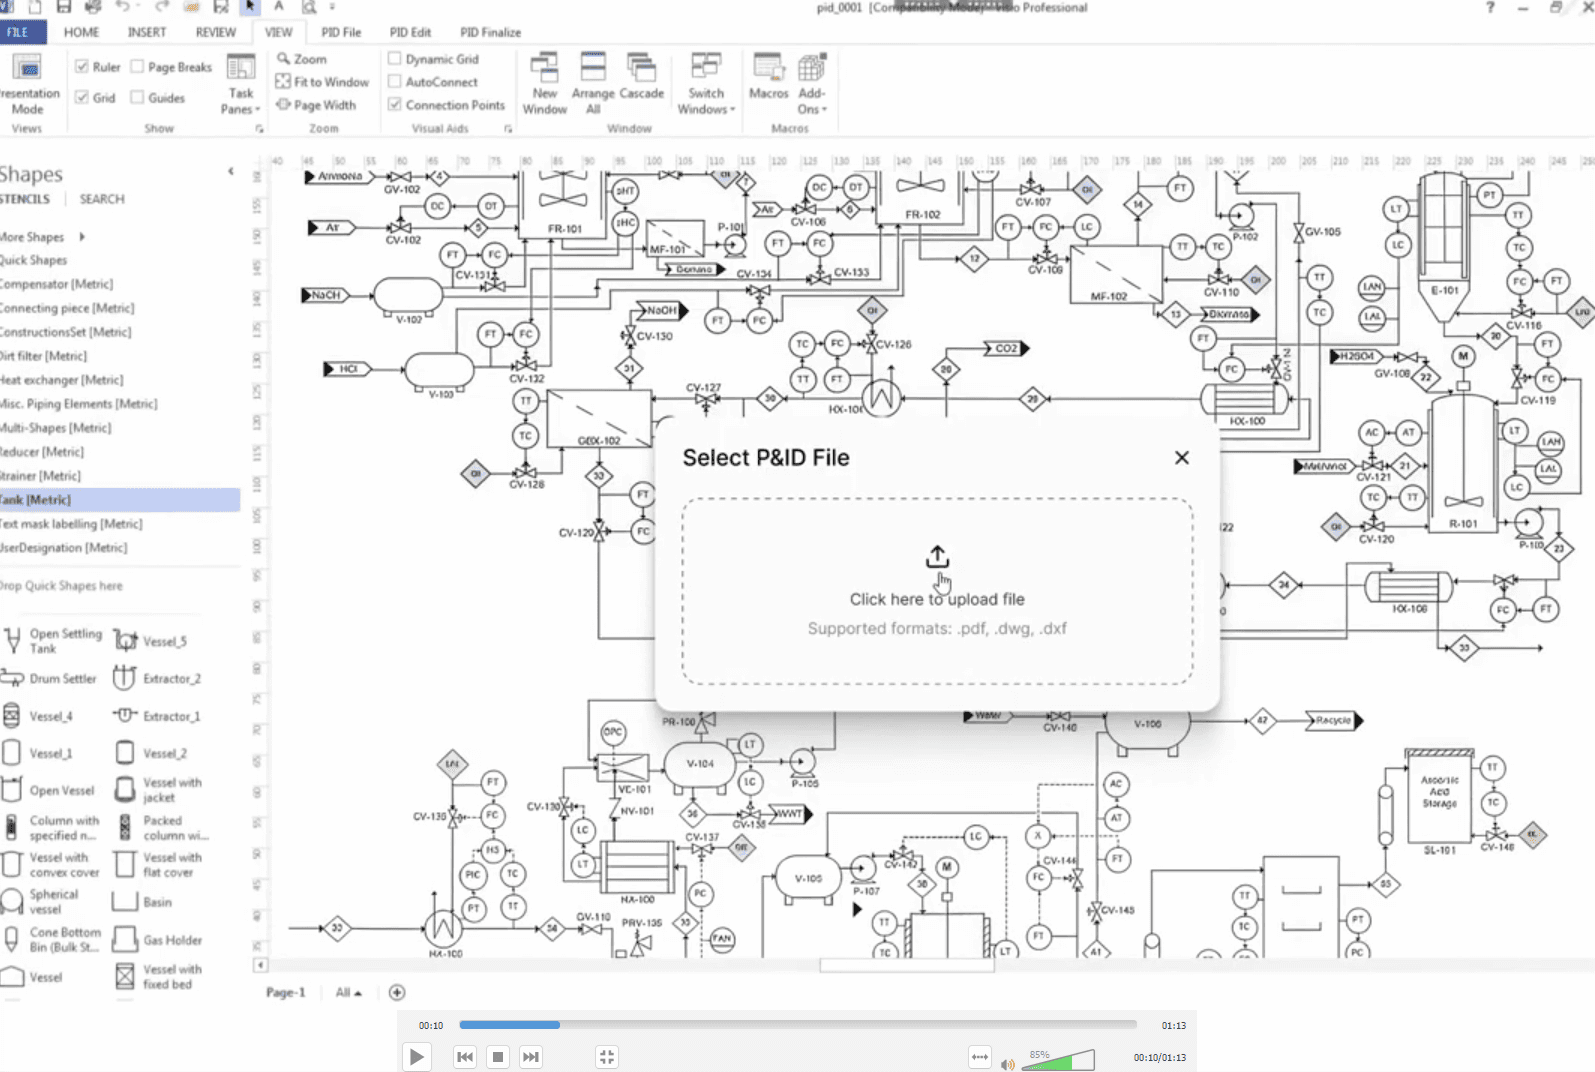Open the New Window tool
Viewport: 1595px width, 1072px height.
point(545,84)
